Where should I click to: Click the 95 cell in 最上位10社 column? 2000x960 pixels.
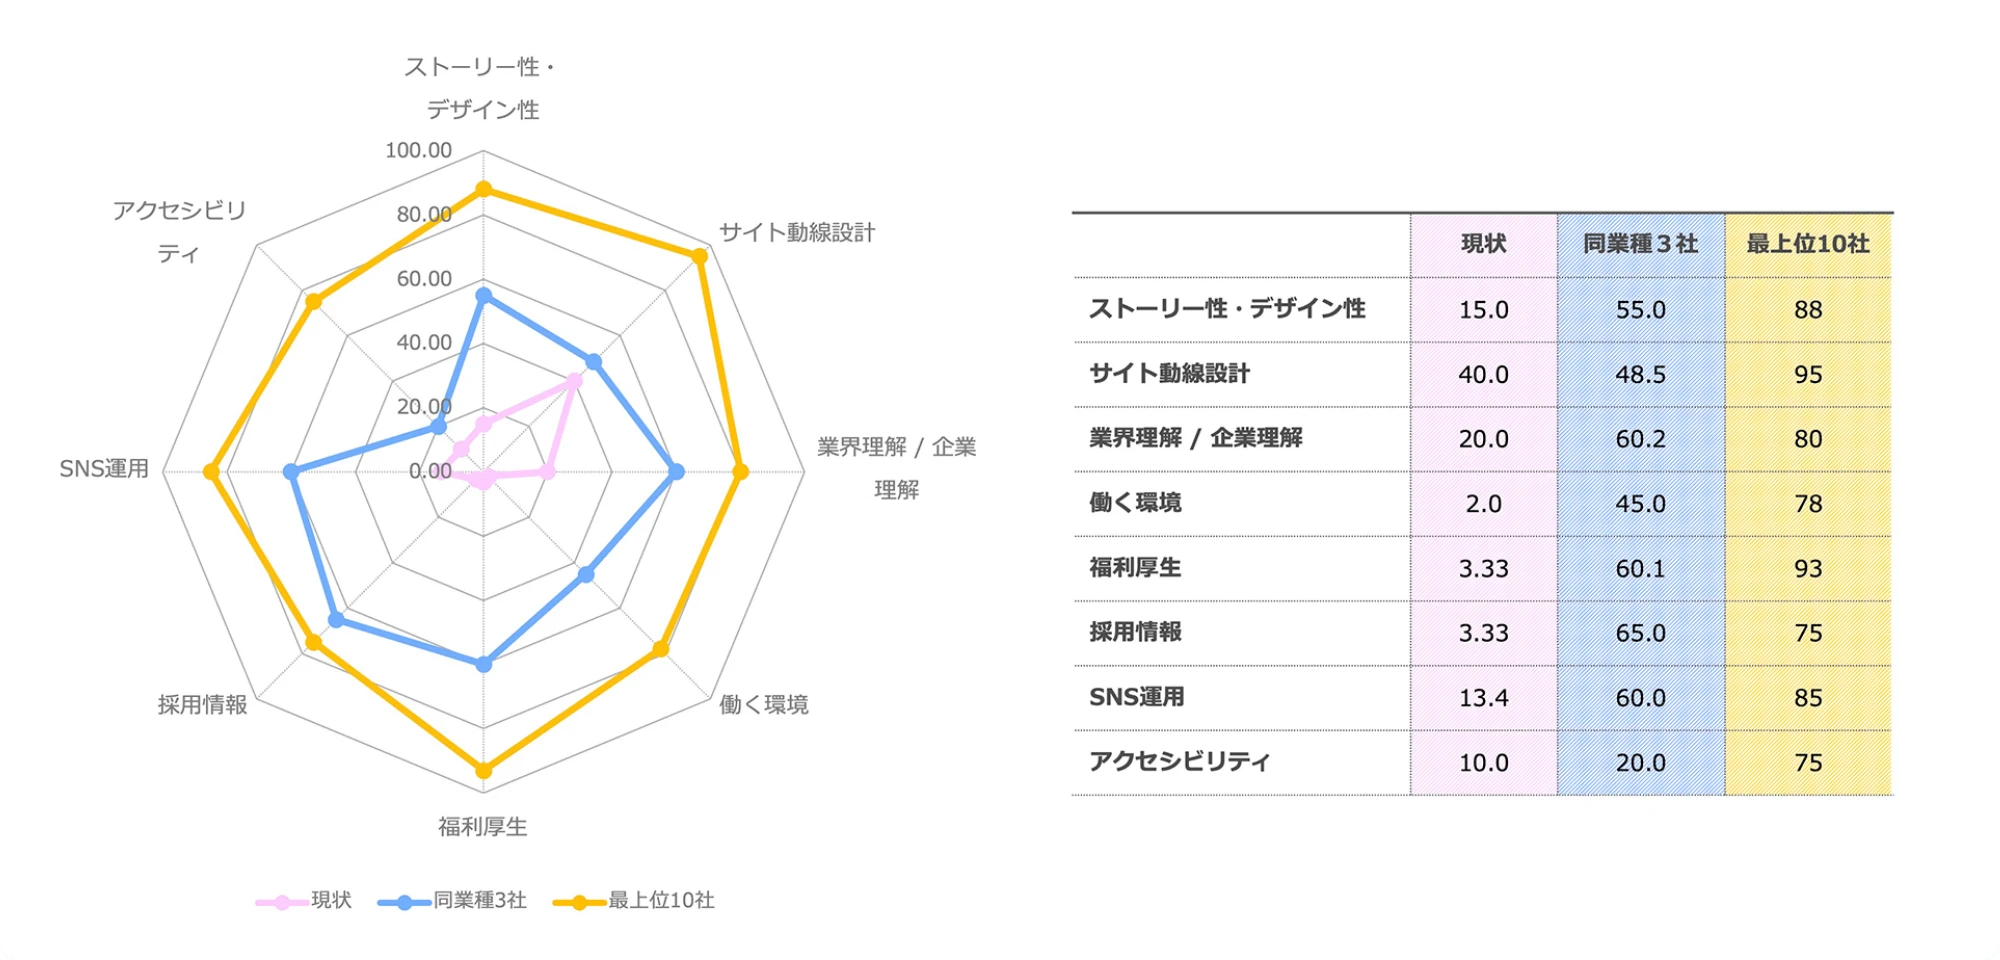click(x=1807, y=375)
